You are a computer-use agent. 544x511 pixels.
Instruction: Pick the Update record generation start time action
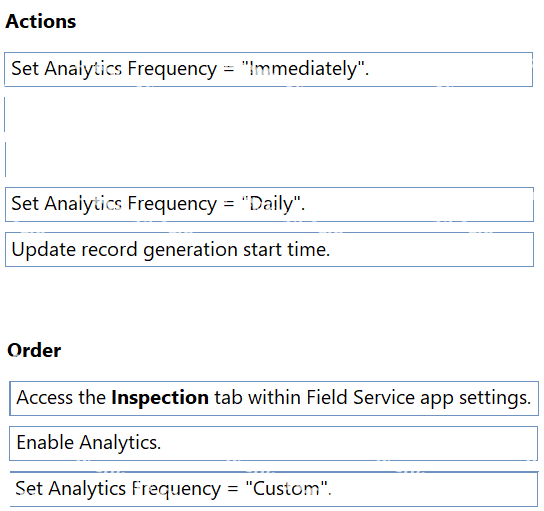pyautogui.click(x=269, y=249)
